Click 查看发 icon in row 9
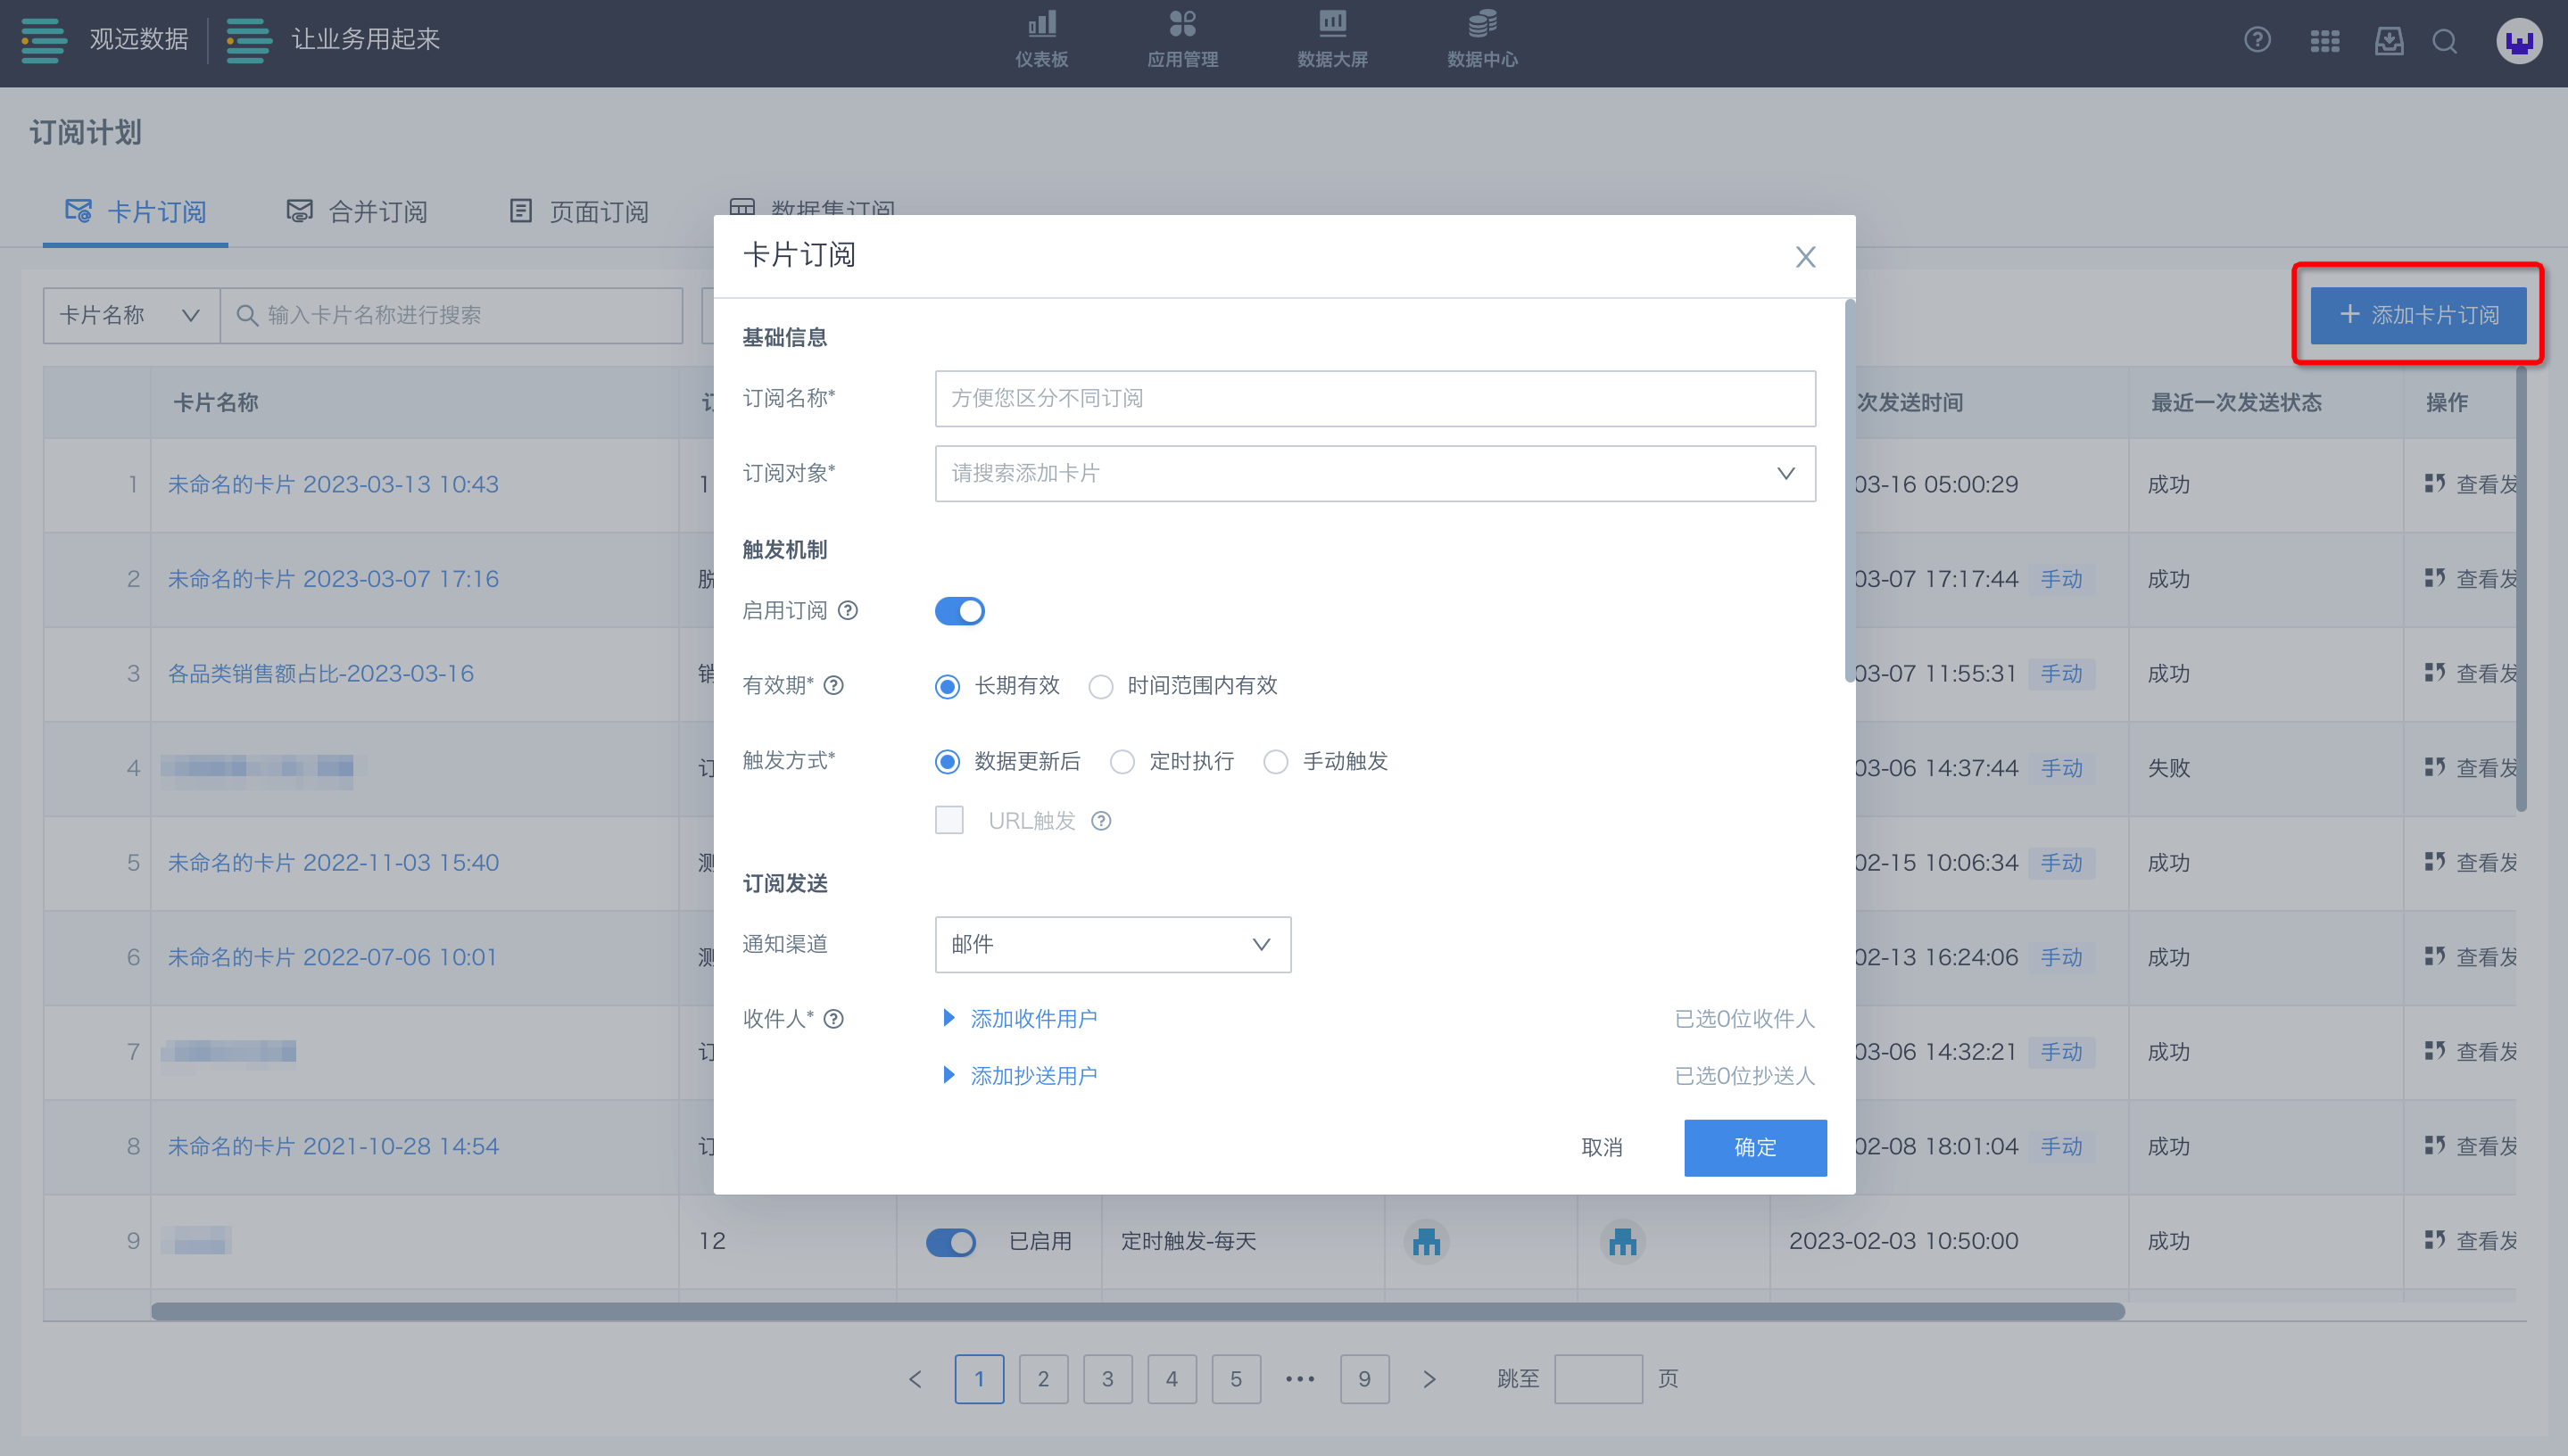2568x1456 pixels. pos(2435,1240)
